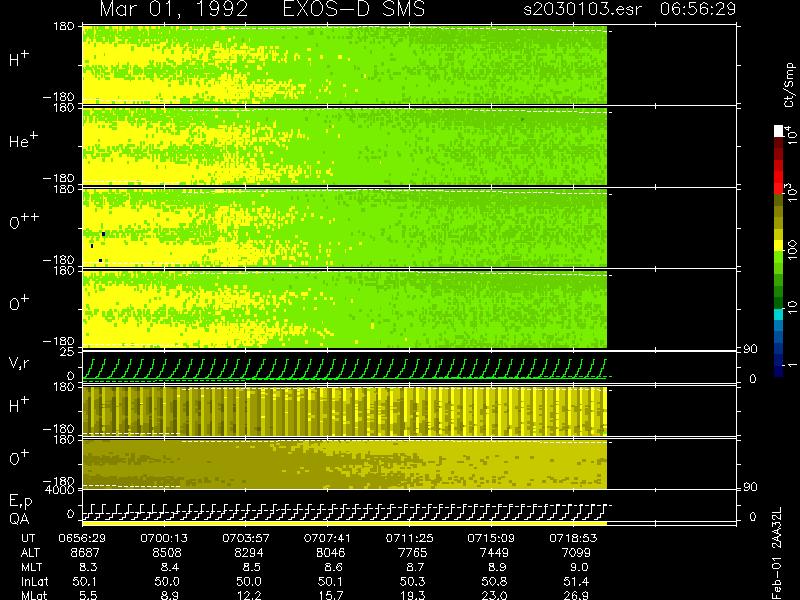
Task: Click the '25' axis label on the V,r panel
Action: coord(68,352)
